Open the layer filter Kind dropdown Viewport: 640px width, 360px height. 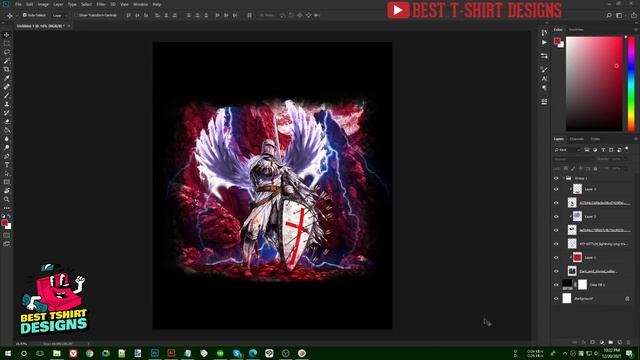click(x=567, y=150)
